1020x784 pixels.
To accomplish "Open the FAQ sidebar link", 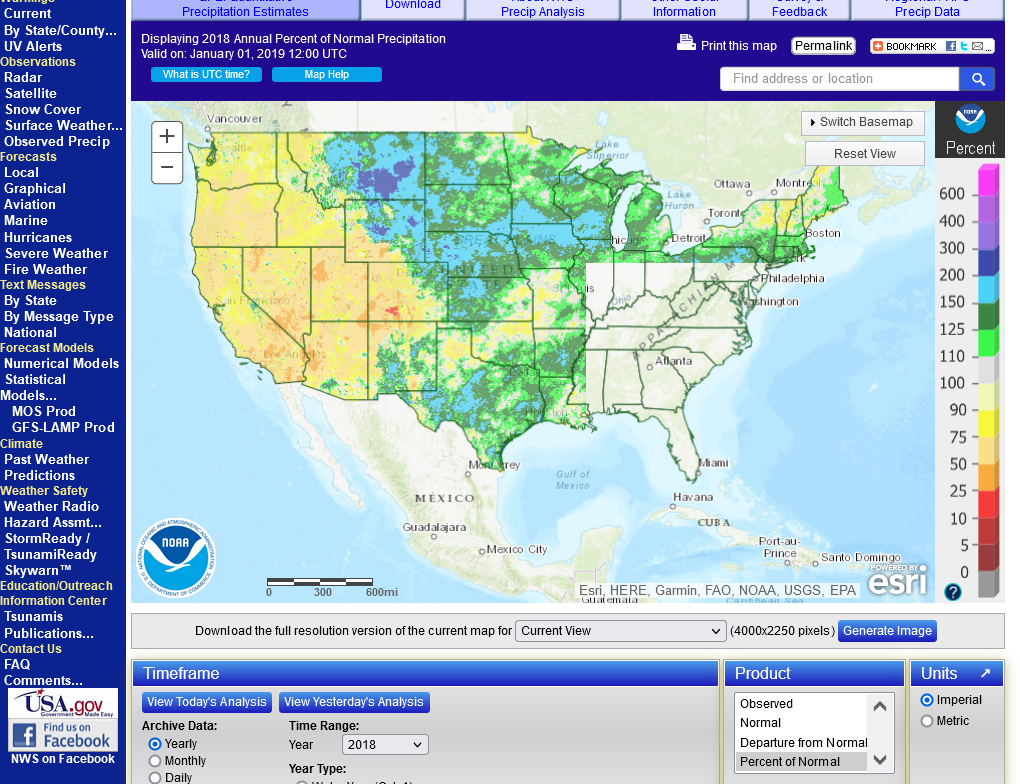I will tap(17, 664).
